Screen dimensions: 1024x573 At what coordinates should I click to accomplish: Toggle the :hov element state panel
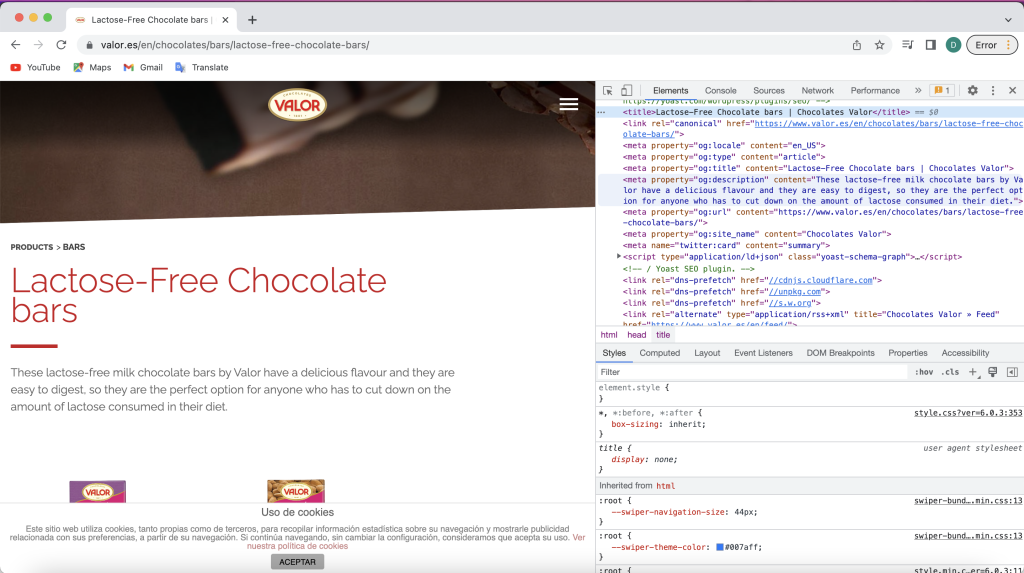923,372
